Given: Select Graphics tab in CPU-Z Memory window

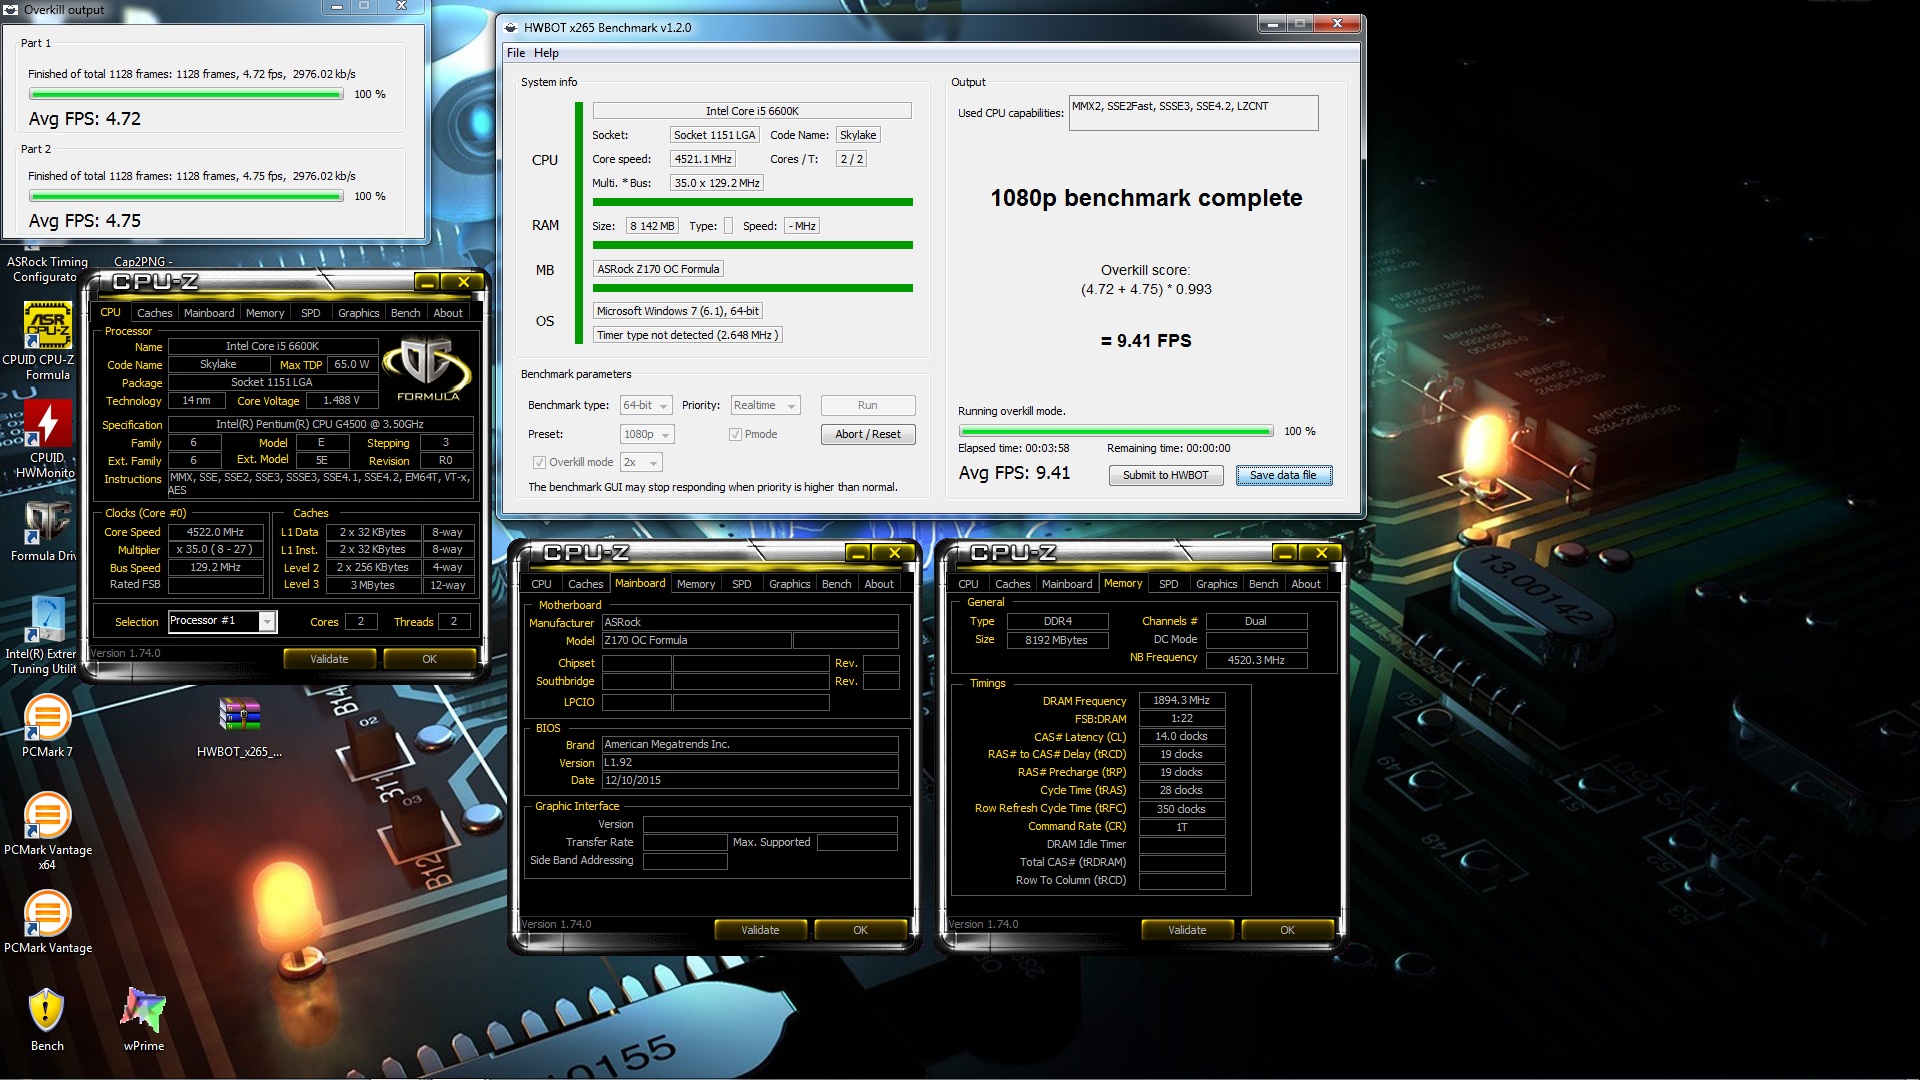Looking at the screenshot, I should click(1216, 584).
